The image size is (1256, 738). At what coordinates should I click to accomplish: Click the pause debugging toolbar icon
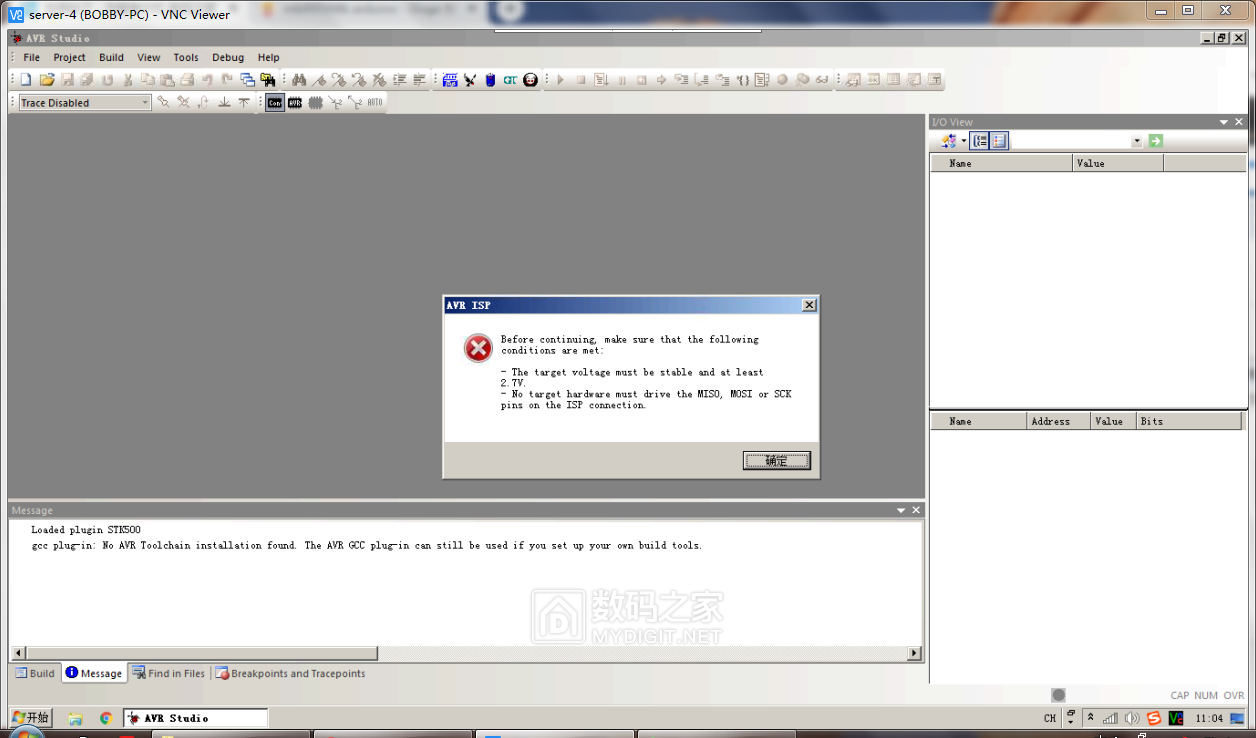pos(622,79)
